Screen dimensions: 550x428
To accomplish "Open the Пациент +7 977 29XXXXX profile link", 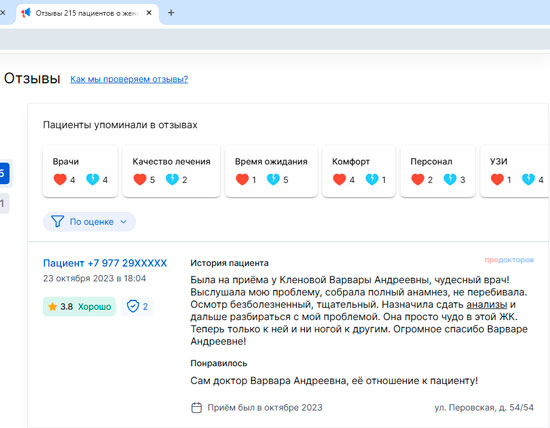I will coord(105,263).
